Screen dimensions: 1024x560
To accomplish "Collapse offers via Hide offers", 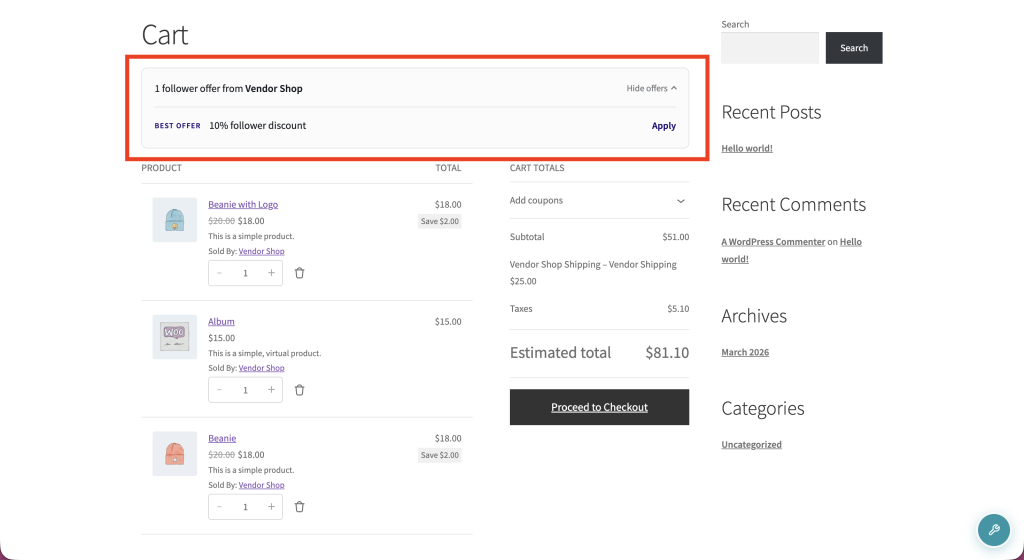I will coord(651,88).
